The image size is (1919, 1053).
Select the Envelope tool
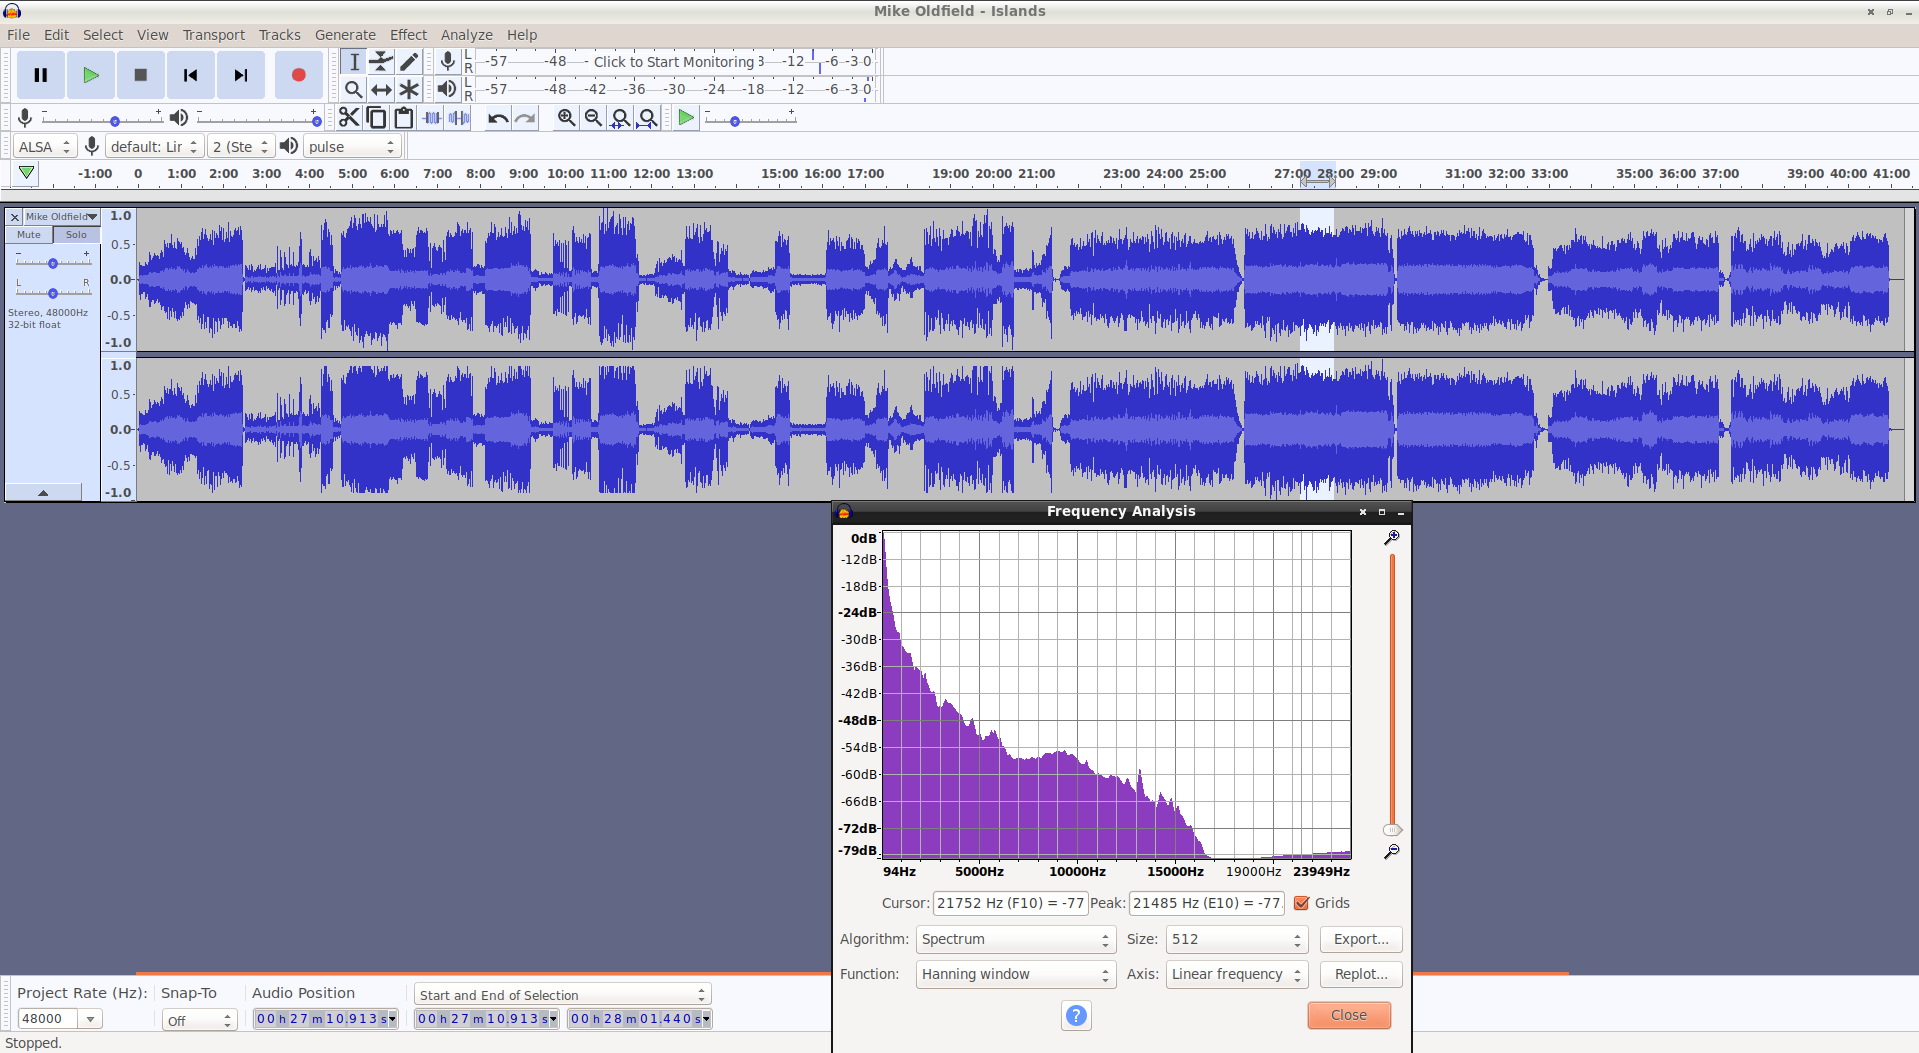(x=381, y=62)
